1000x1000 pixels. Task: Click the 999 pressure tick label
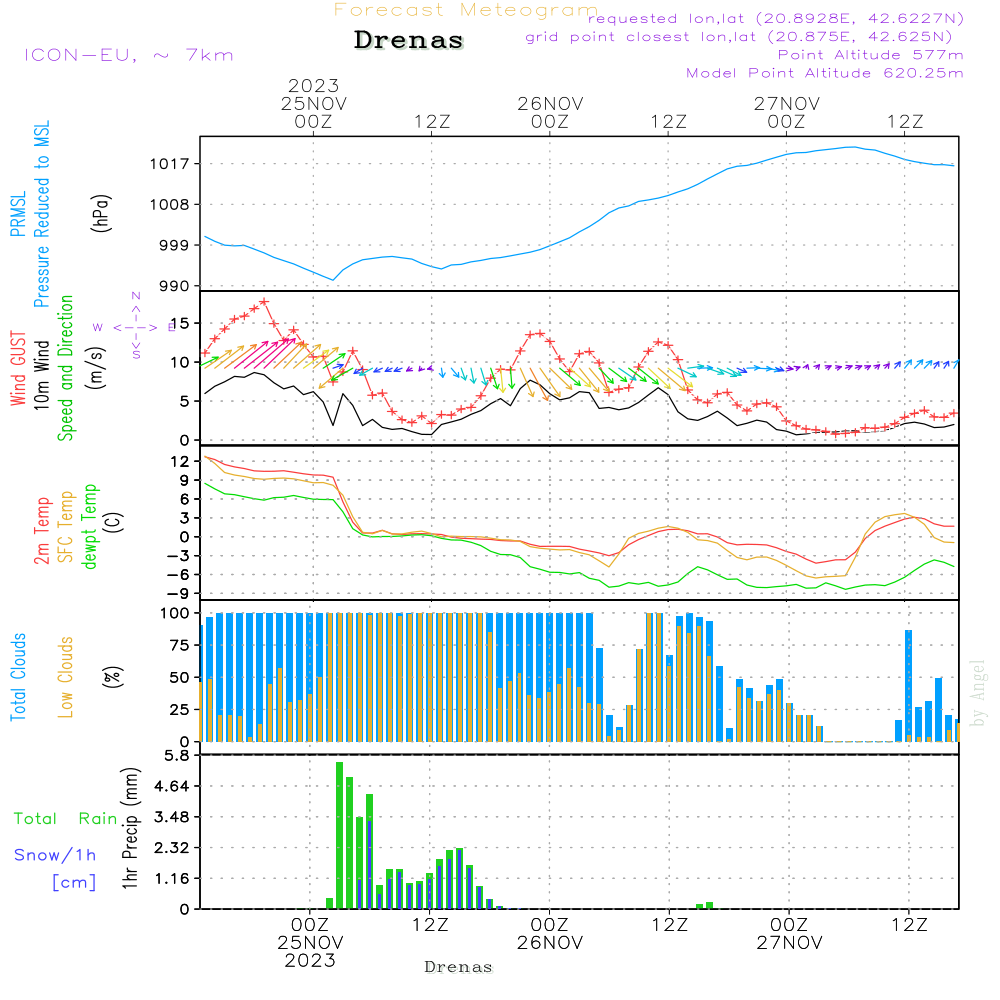click(173, 246)
